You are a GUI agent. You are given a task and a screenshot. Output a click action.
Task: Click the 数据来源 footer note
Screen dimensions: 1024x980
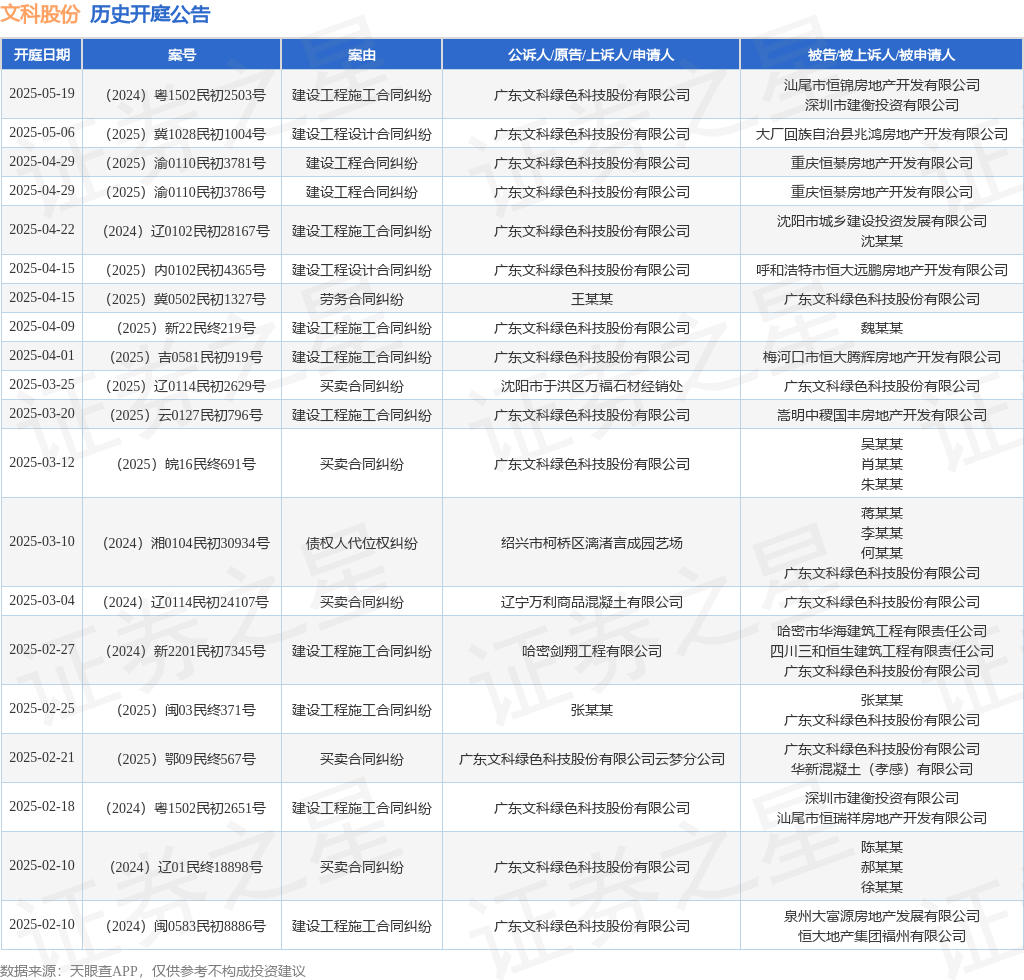tap(153, 971)
